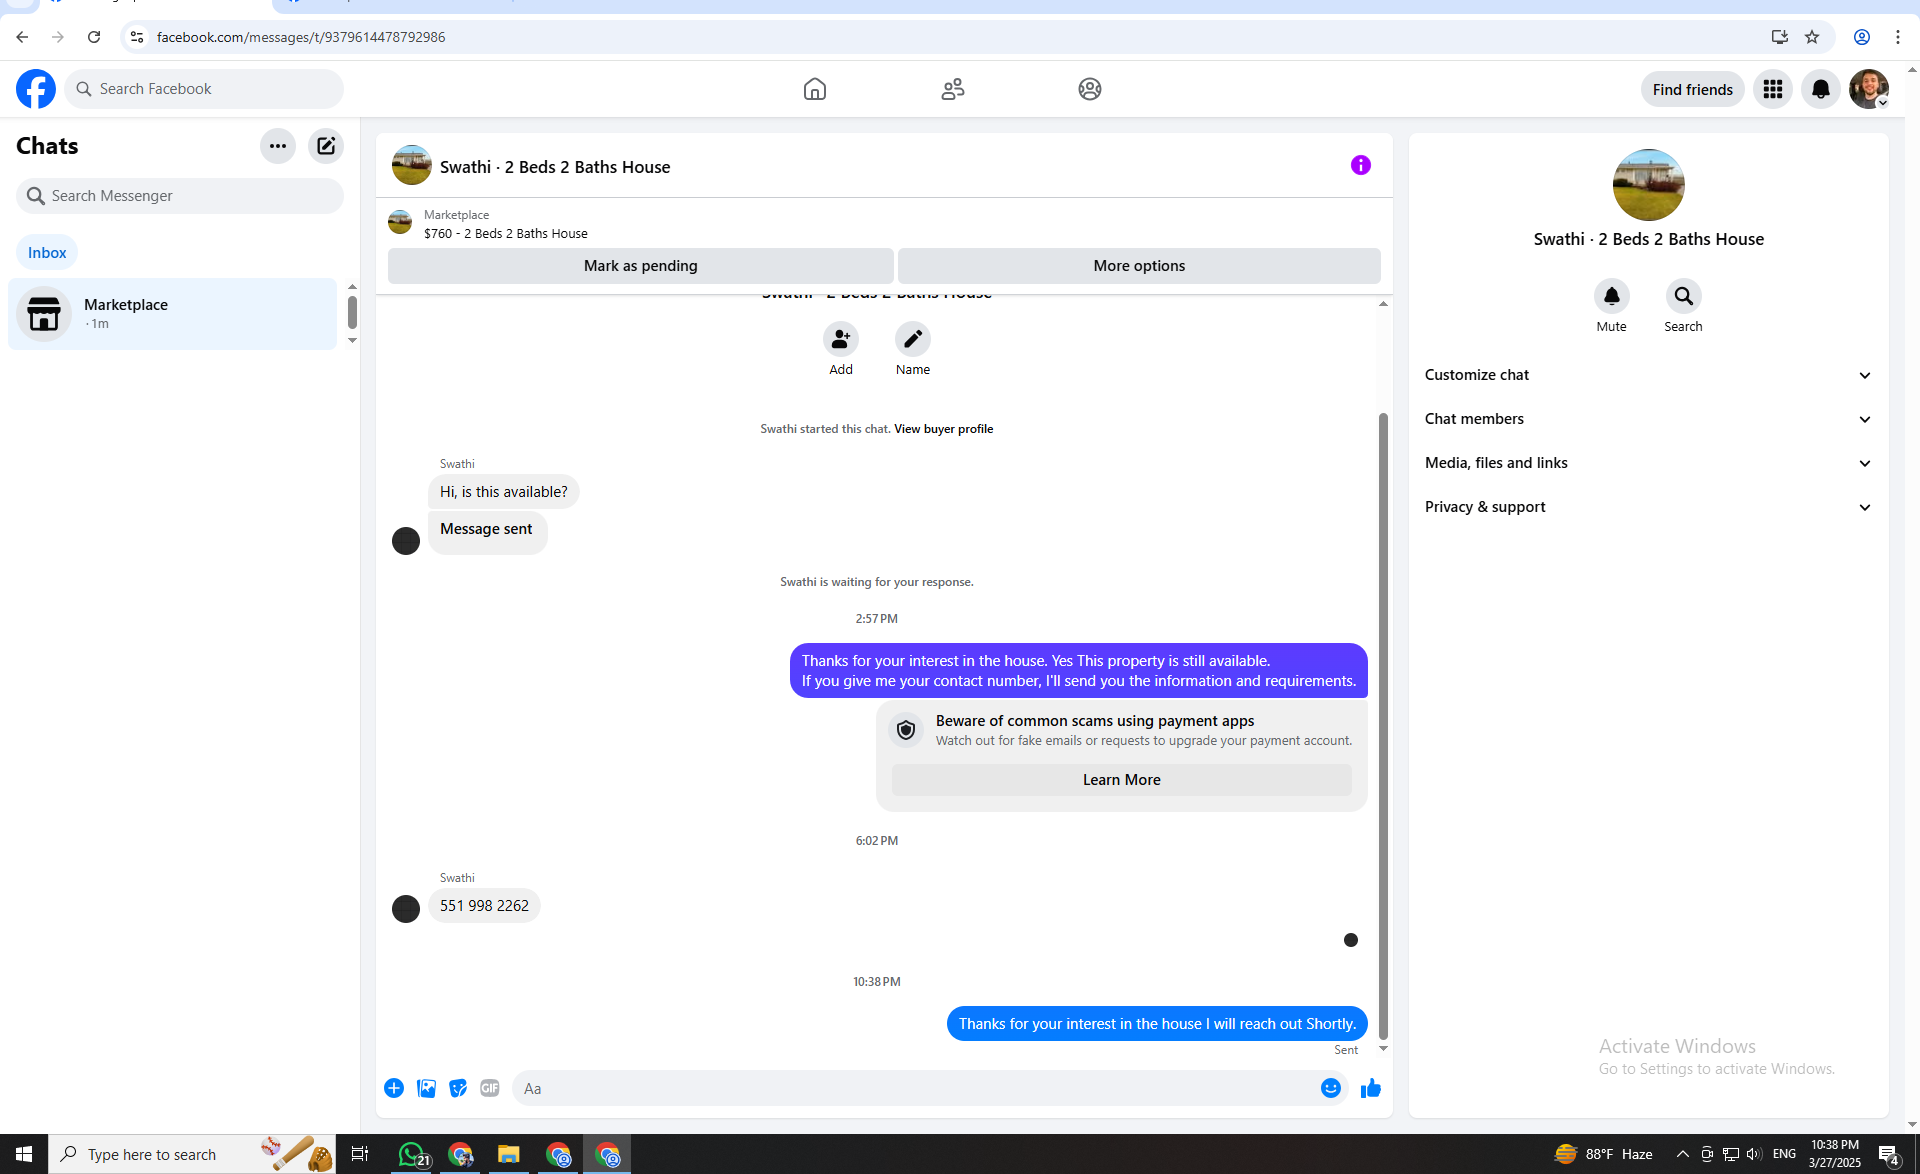This screenshot has width=1920, height=1174.
Task: Edit the chat name with pencil icon
Action: (913, 340)
